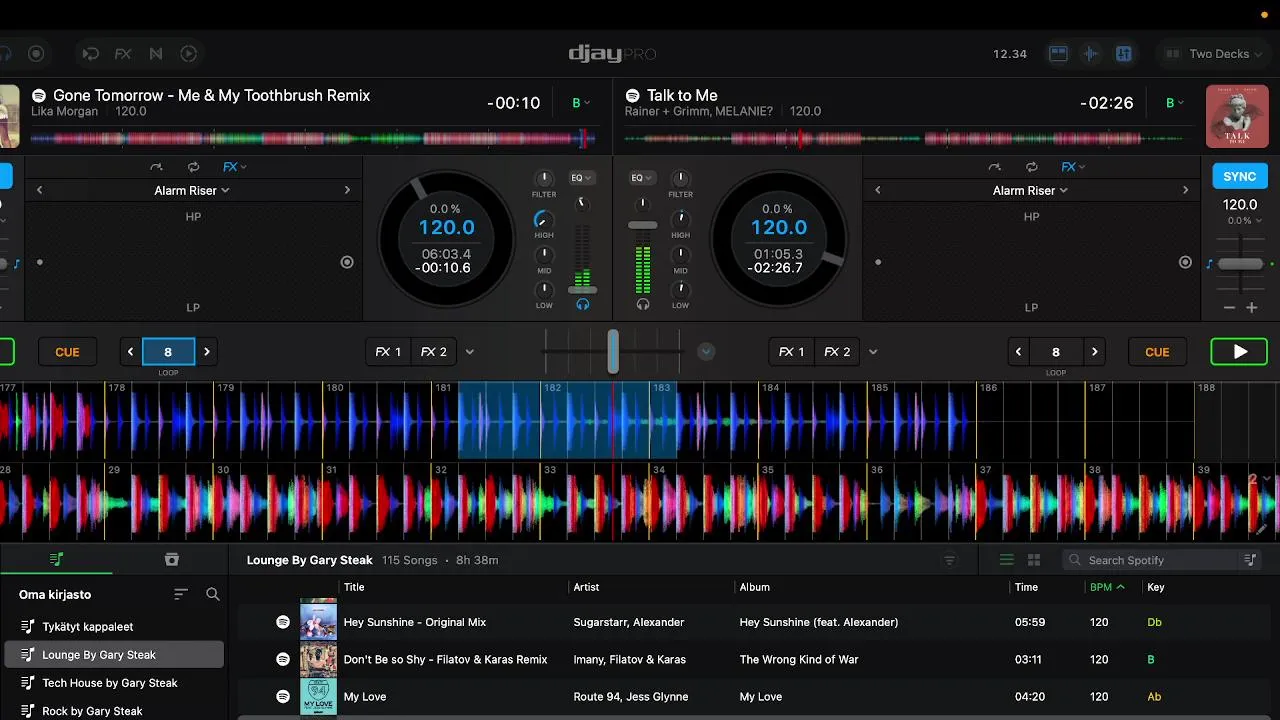Open Tech House by Gary Steak playlist
1280x720 pixels.
coord(112,683)
